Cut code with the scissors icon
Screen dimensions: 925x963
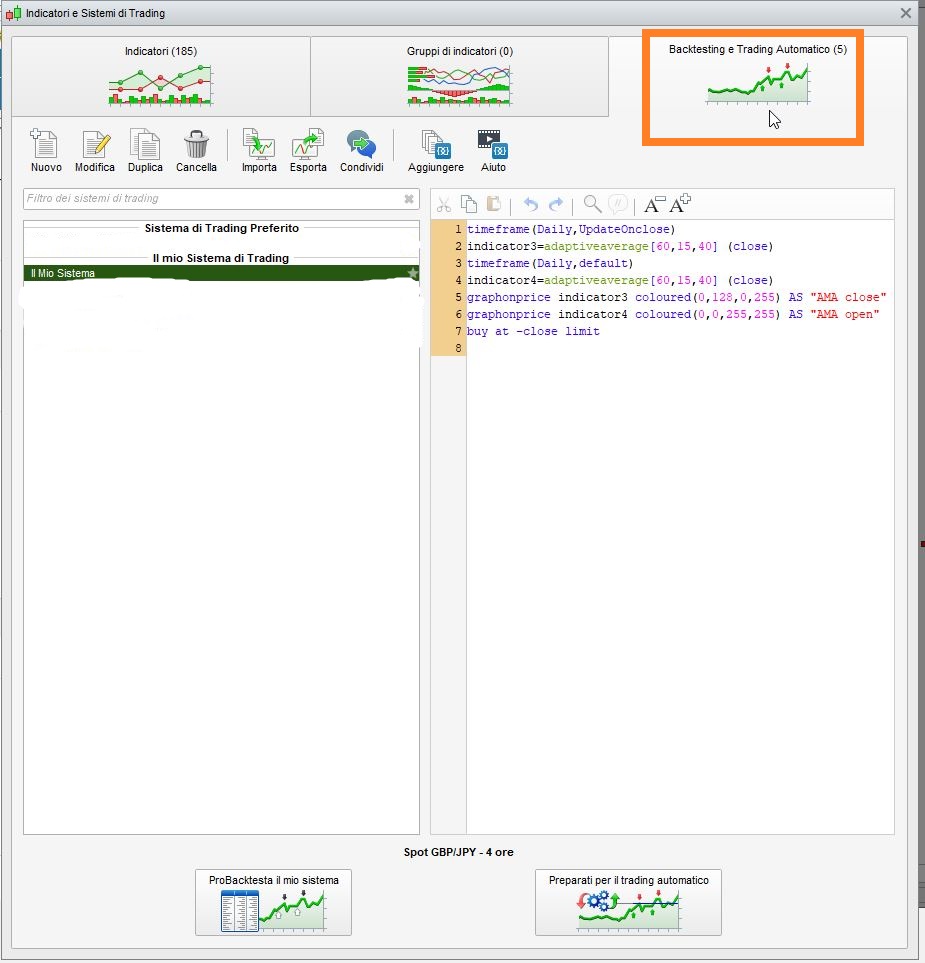coord(443,204)
